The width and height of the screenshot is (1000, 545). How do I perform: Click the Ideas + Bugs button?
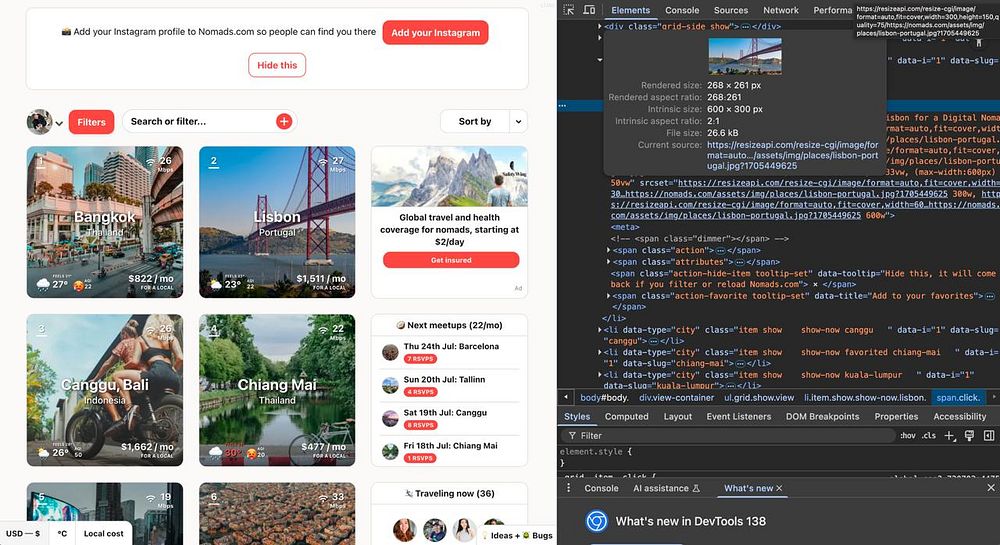point(517,535)
